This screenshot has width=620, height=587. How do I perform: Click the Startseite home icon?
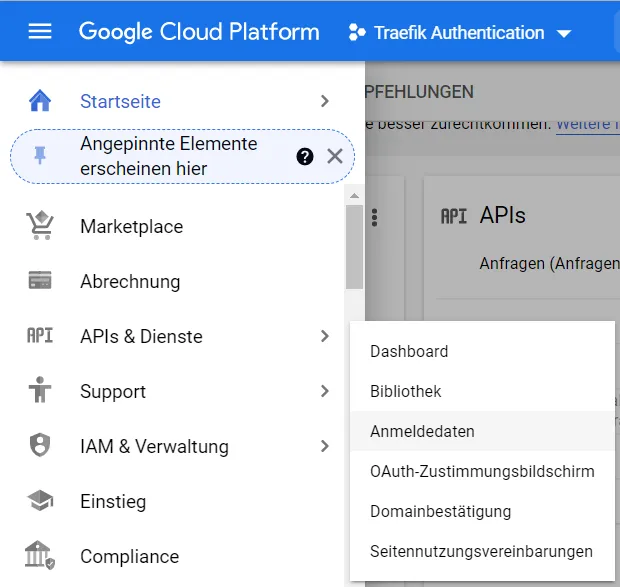click(x=40, y=101)
